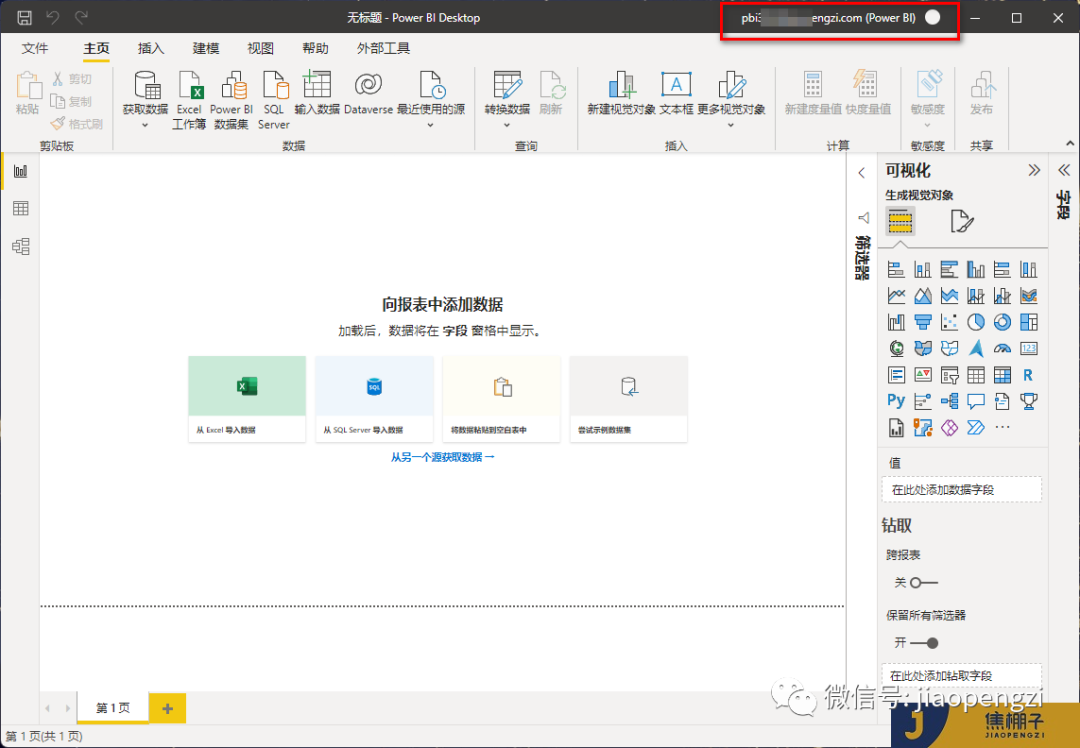The image size is (1080, 748).
Task: Open the 获取数据 dropdown
Action: coord(145,125)
